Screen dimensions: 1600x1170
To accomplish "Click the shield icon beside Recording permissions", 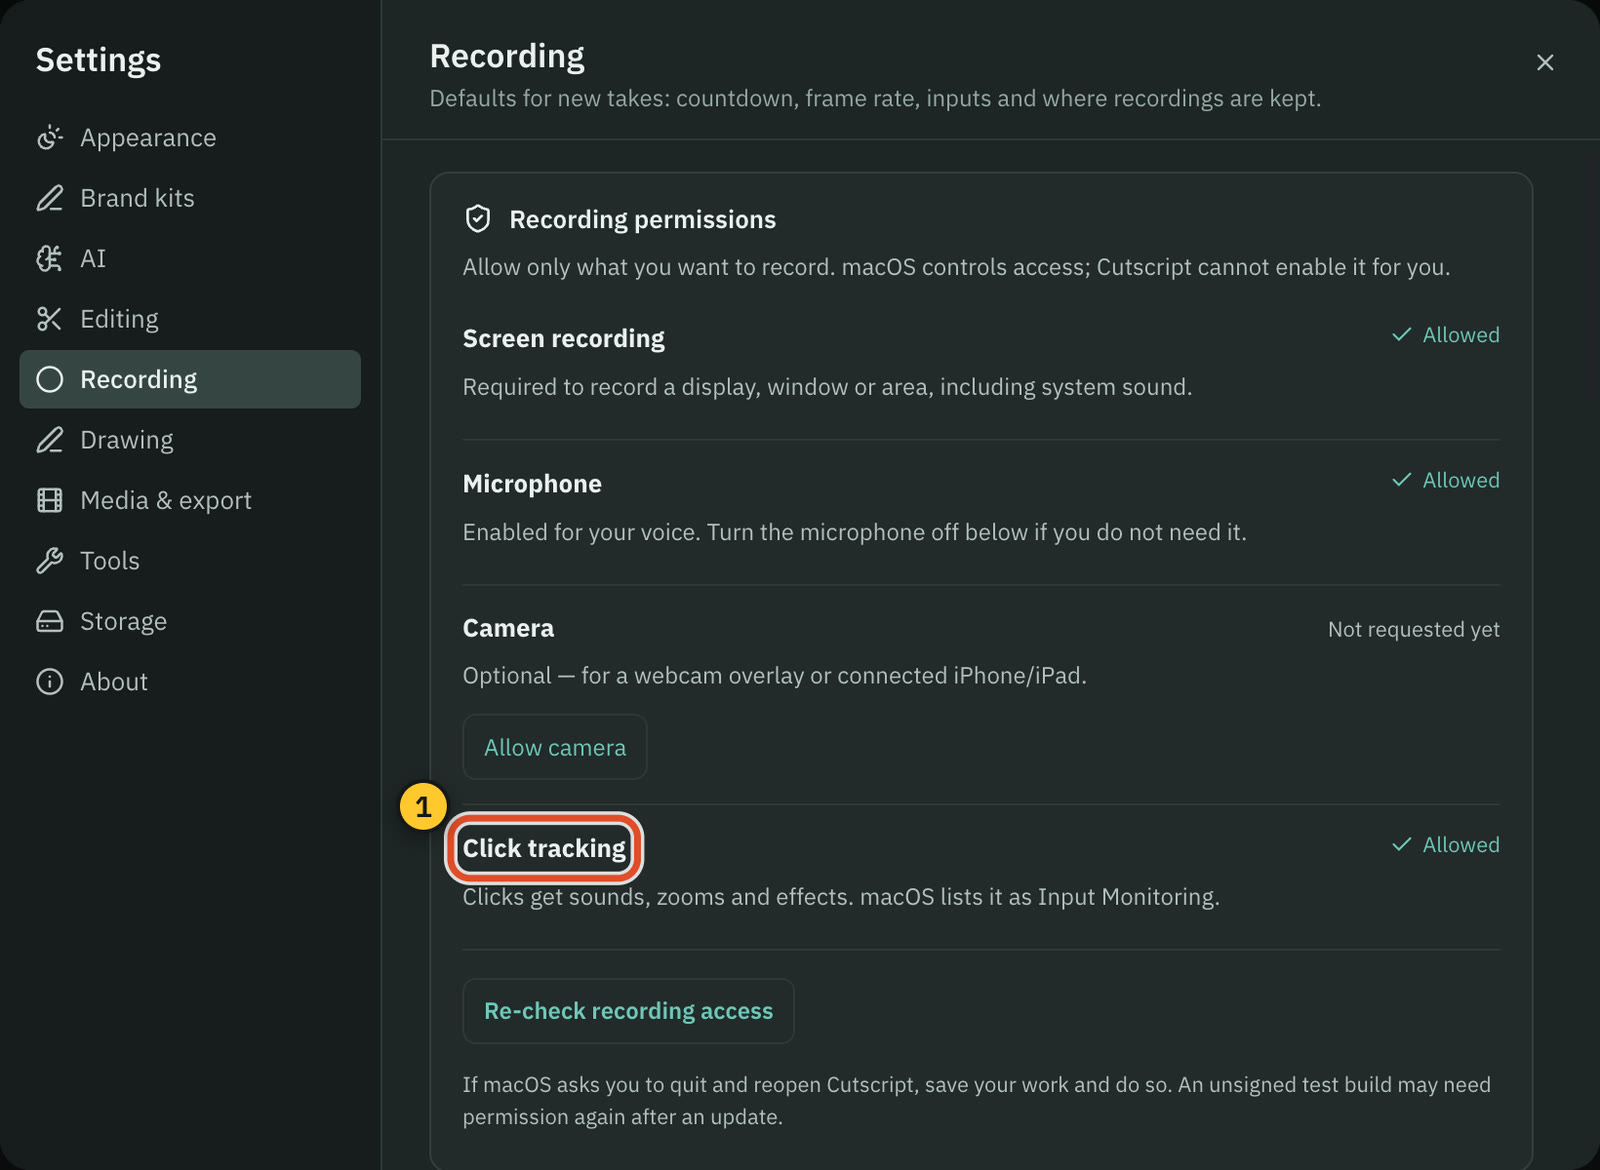I will tap(478, 219).
